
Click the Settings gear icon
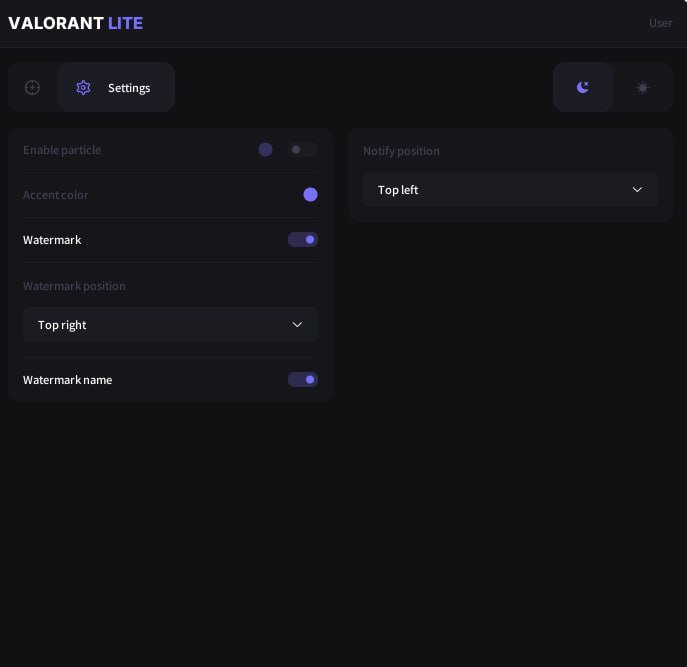click(x=83, y=88)
